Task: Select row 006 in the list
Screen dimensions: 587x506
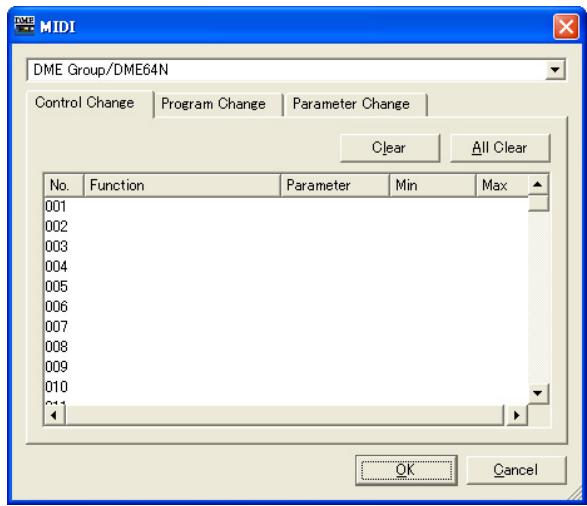Action: tap(286, 307)
